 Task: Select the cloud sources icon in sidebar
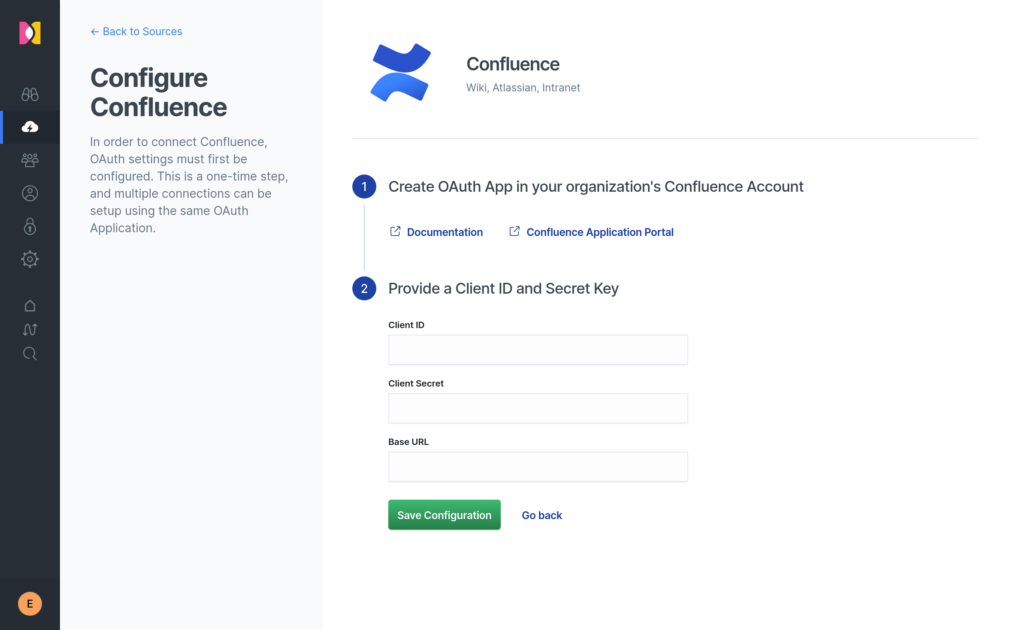(x=30, y=127)
